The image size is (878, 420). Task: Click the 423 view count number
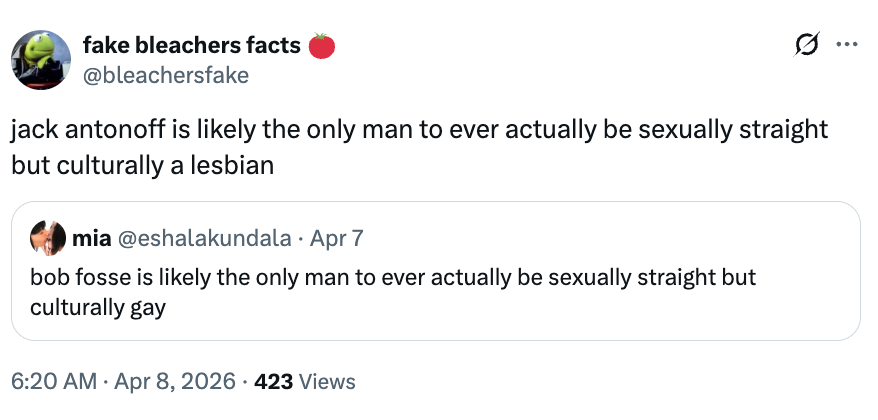[273, 381]
